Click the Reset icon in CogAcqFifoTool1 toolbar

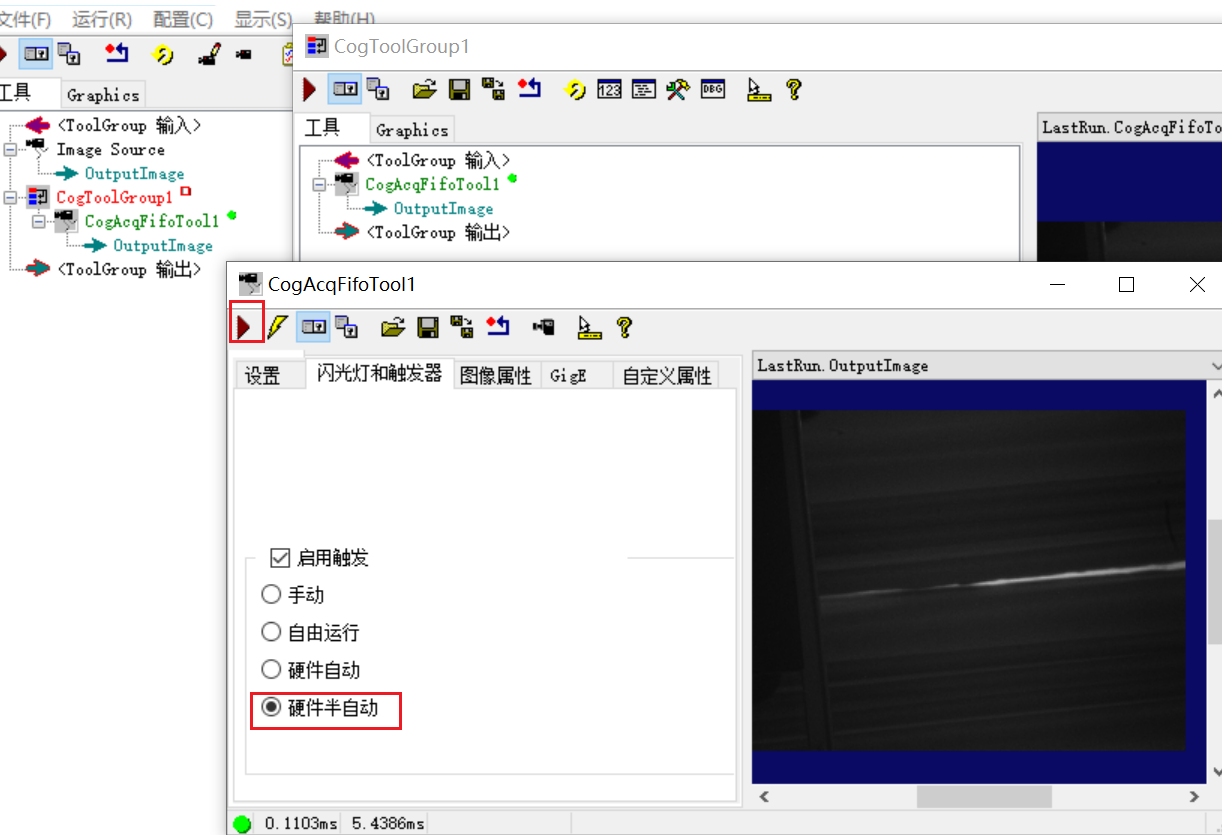(x=498, y=326)
